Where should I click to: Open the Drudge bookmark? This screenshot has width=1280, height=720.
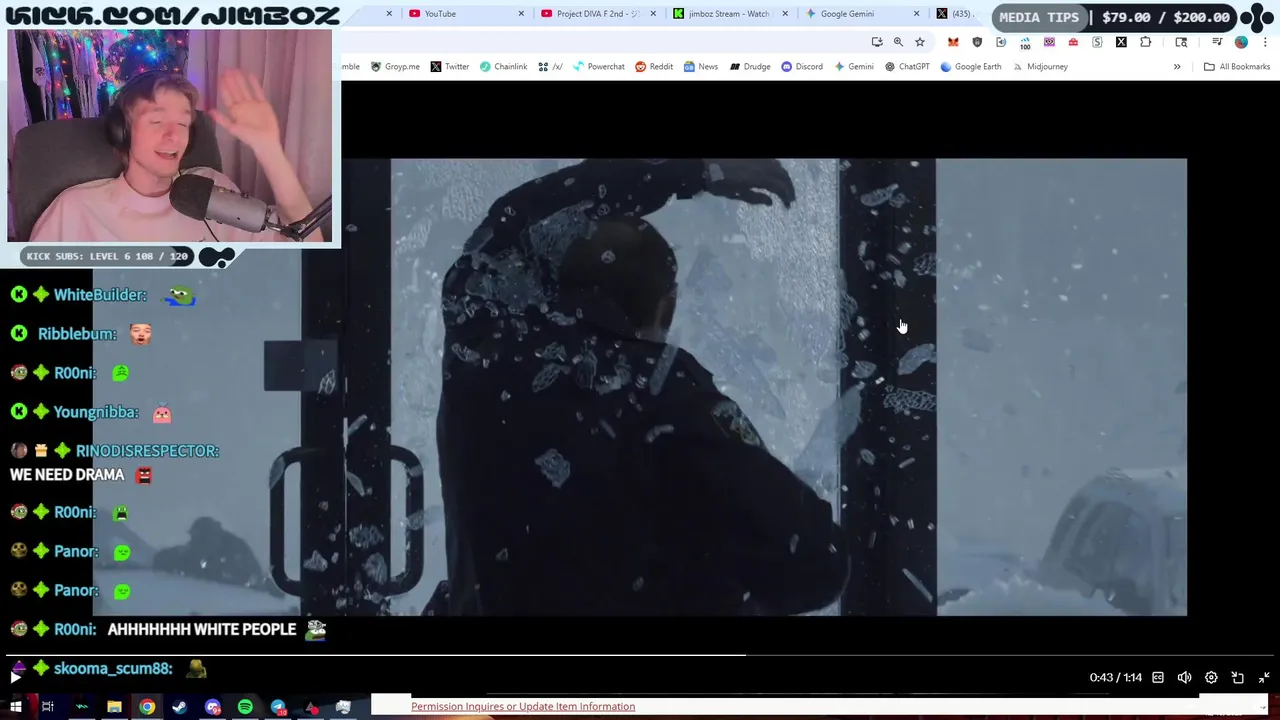point(750,67)
